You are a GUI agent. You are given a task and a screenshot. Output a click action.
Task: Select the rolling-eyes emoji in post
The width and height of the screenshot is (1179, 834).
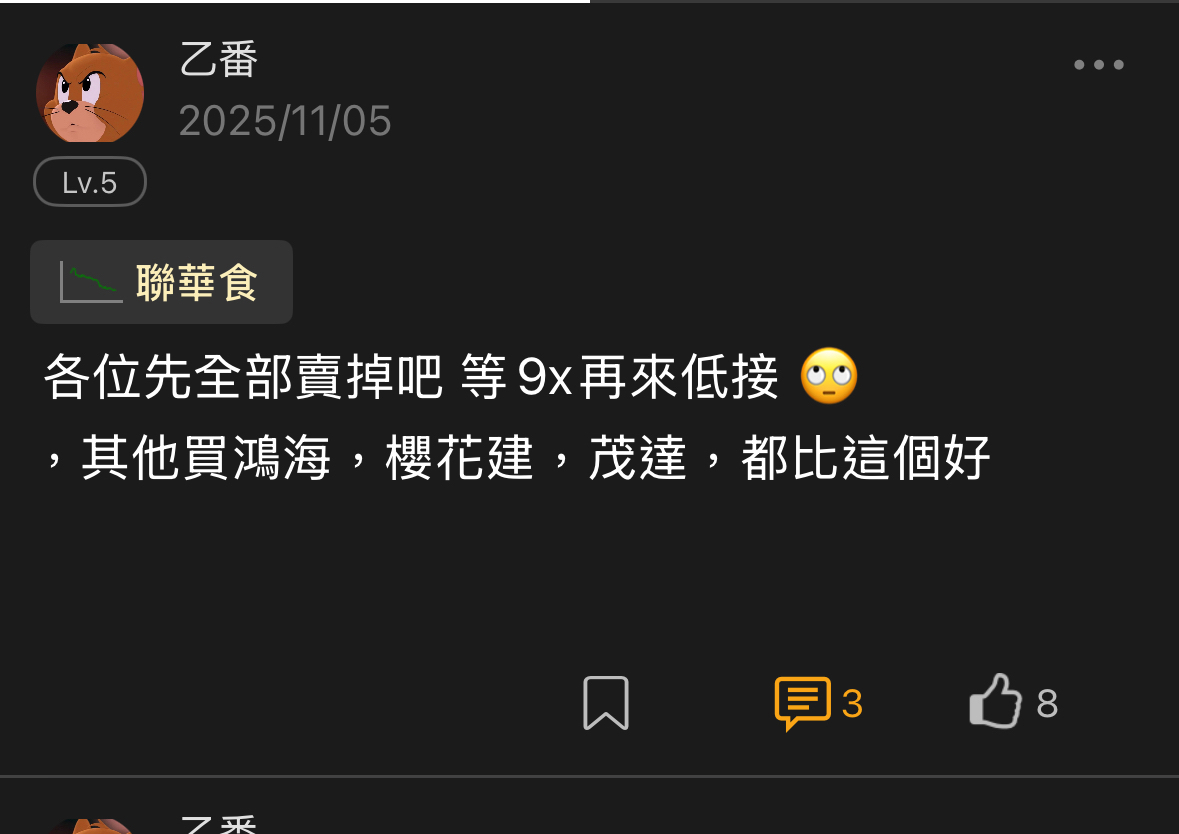(829, 376)
